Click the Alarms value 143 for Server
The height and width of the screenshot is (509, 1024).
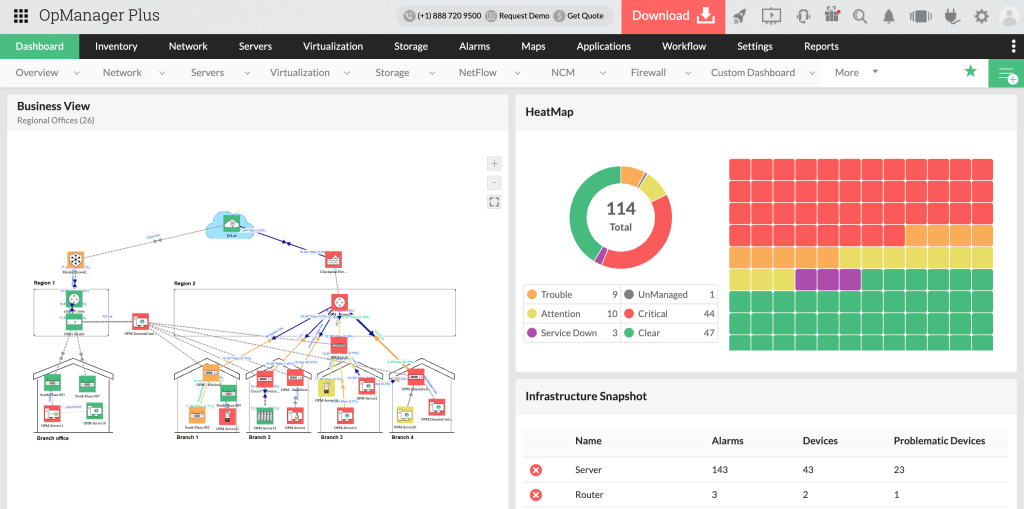[x=720, y=470]
